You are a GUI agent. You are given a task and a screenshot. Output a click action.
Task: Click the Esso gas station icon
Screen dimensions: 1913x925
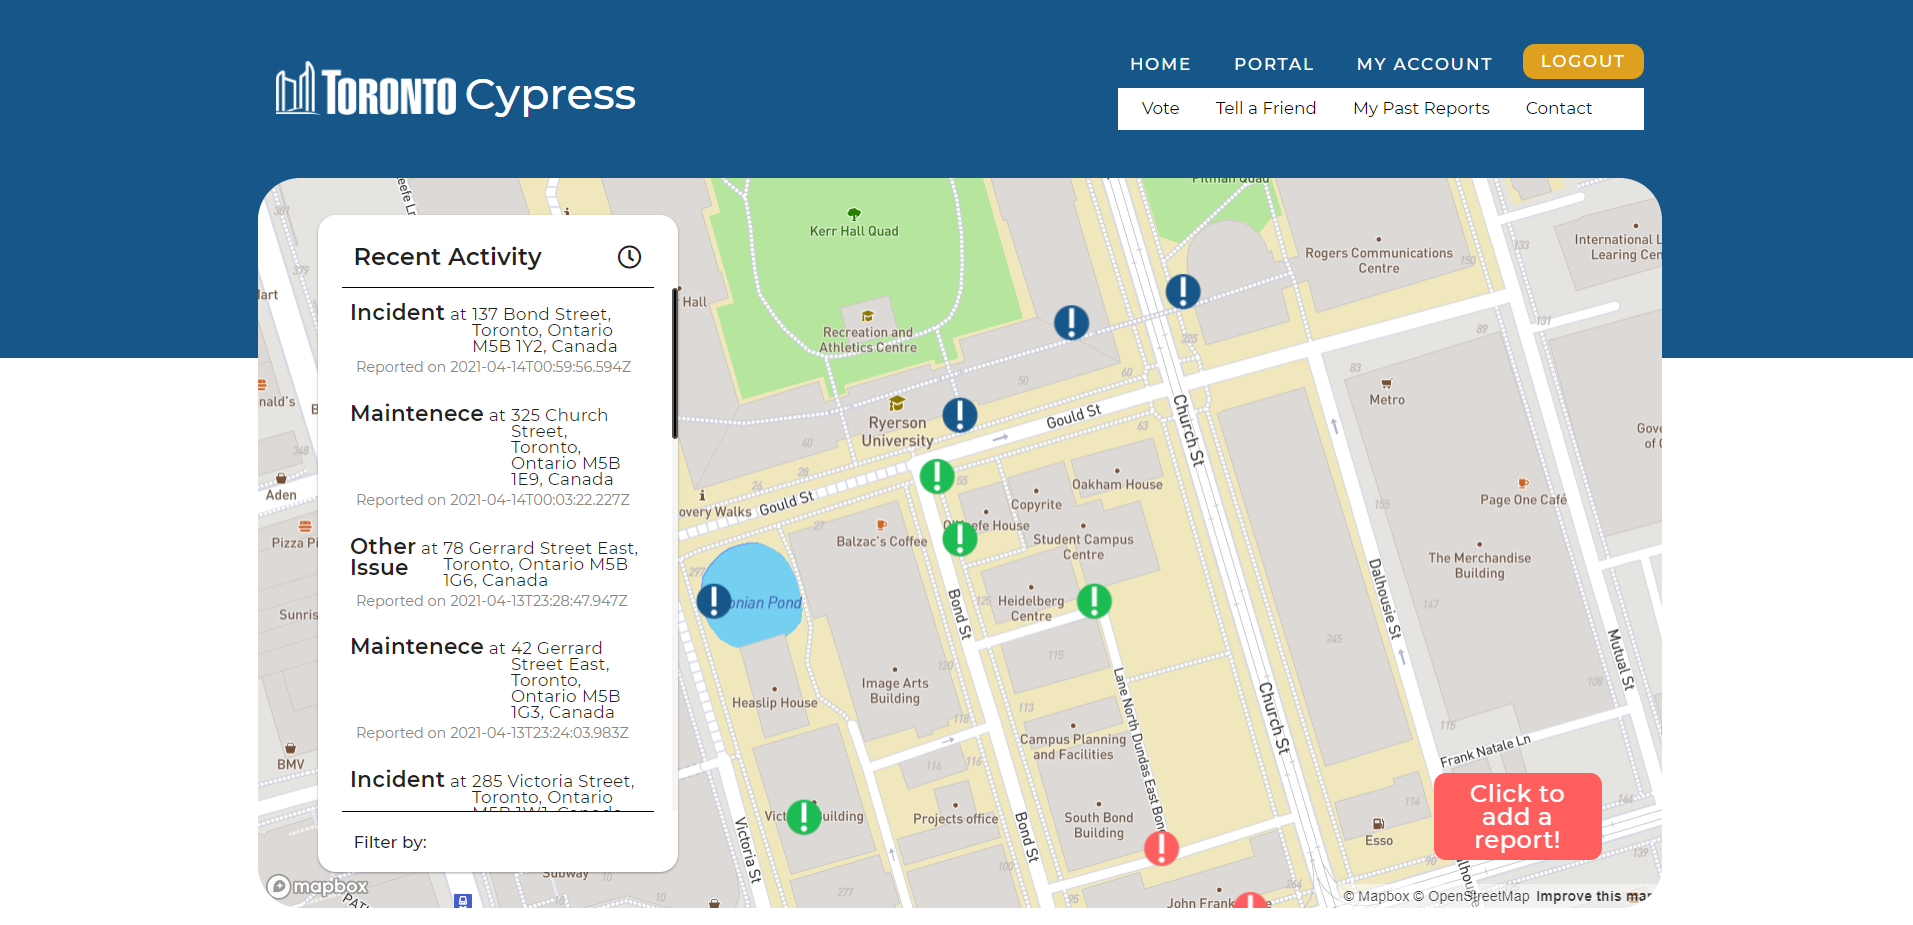coord(1379,824)
